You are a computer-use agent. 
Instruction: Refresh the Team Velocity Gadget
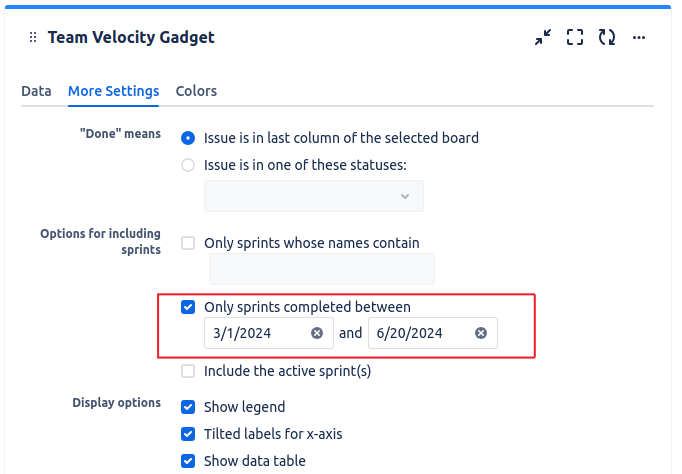point(607,37)
